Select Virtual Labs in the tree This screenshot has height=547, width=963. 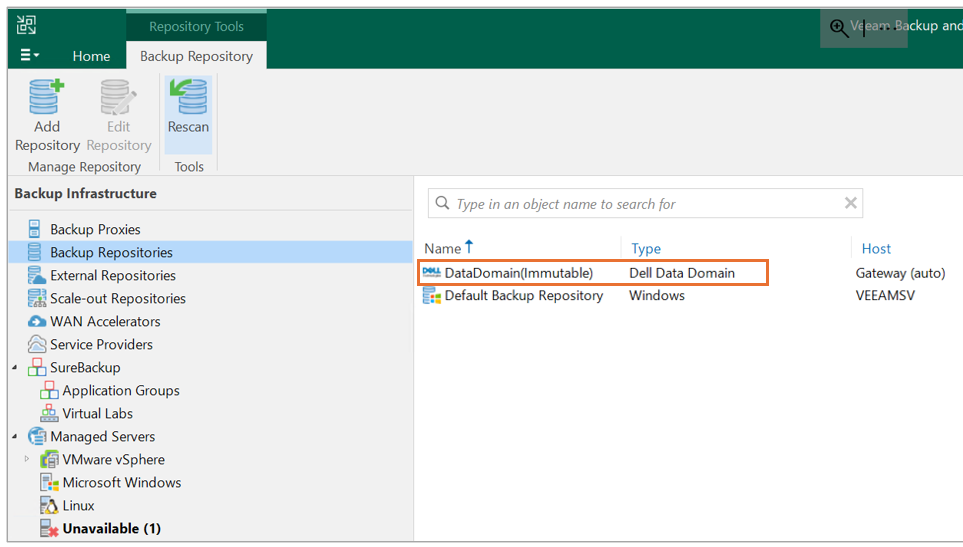tap(98, 414)
